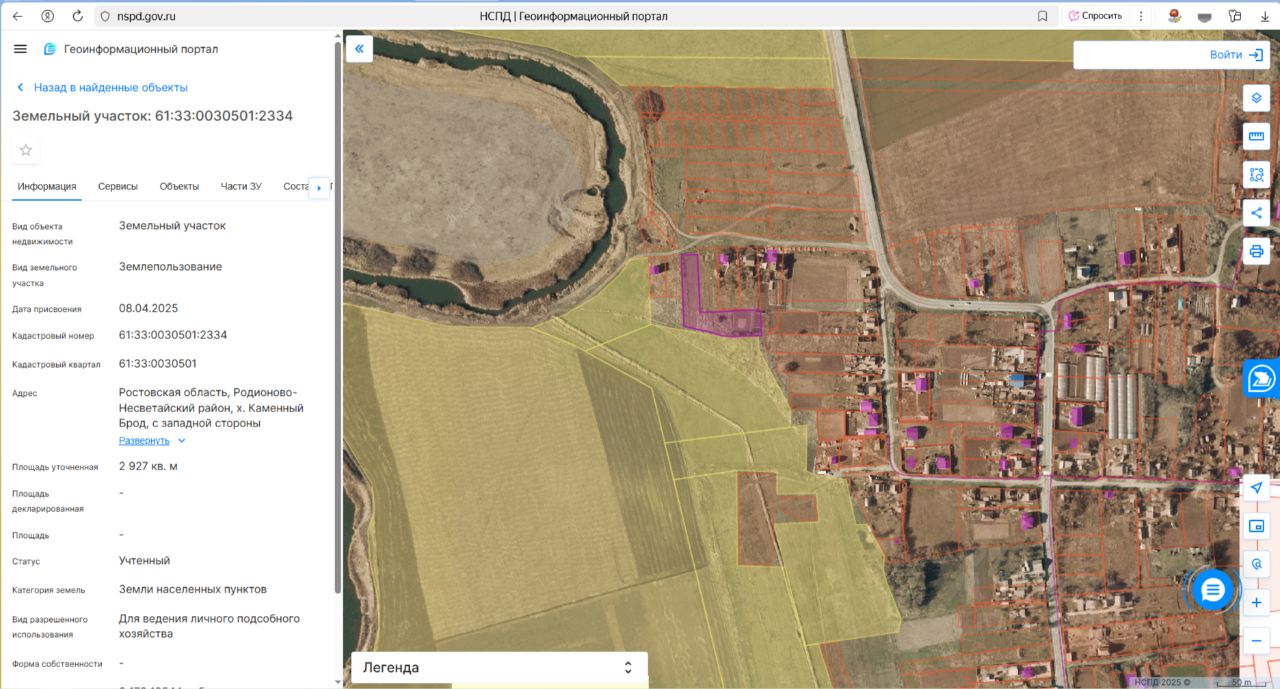Add the parcel to favorites with the star
The width and height of the screenshot is (1280, 689).
click(26, 150)
